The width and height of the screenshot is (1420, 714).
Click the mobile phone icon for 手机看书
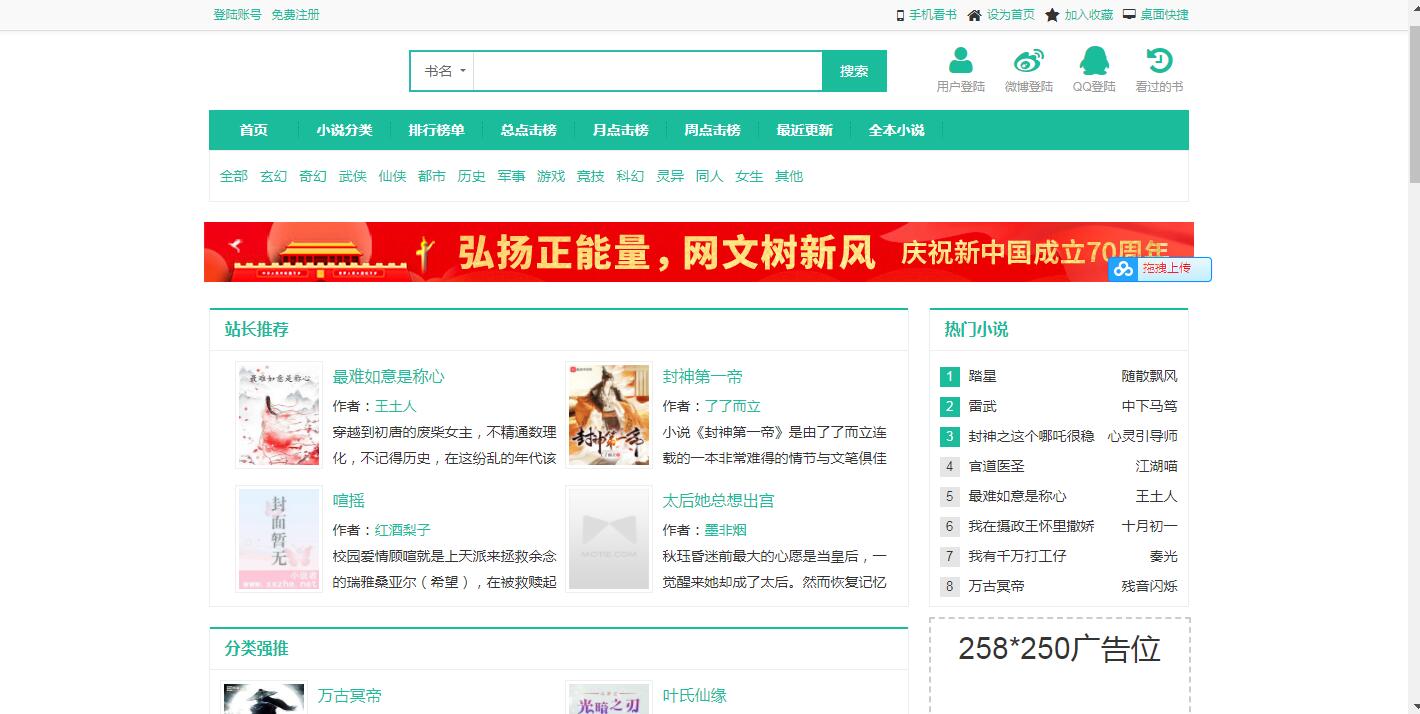(900, 15)
